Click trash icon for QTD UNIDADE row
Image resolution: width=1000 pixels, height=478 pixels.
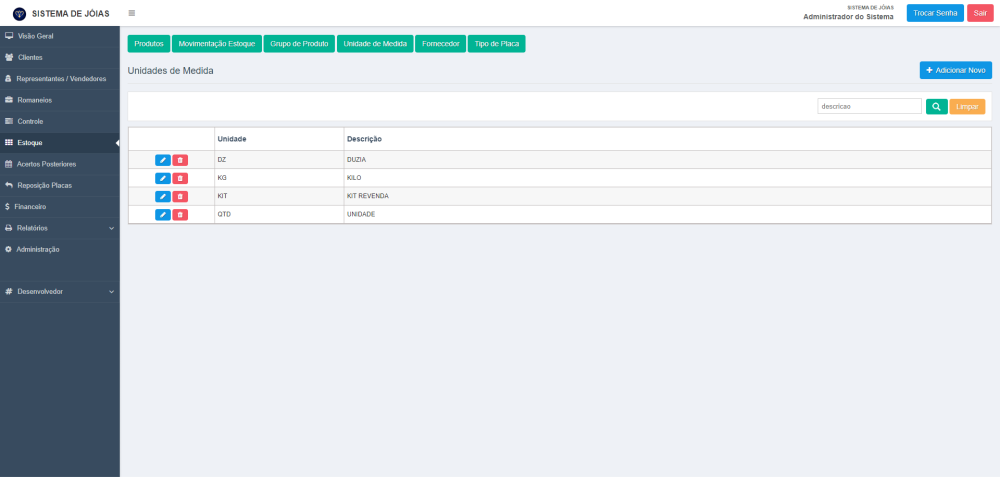click(180, 214)
